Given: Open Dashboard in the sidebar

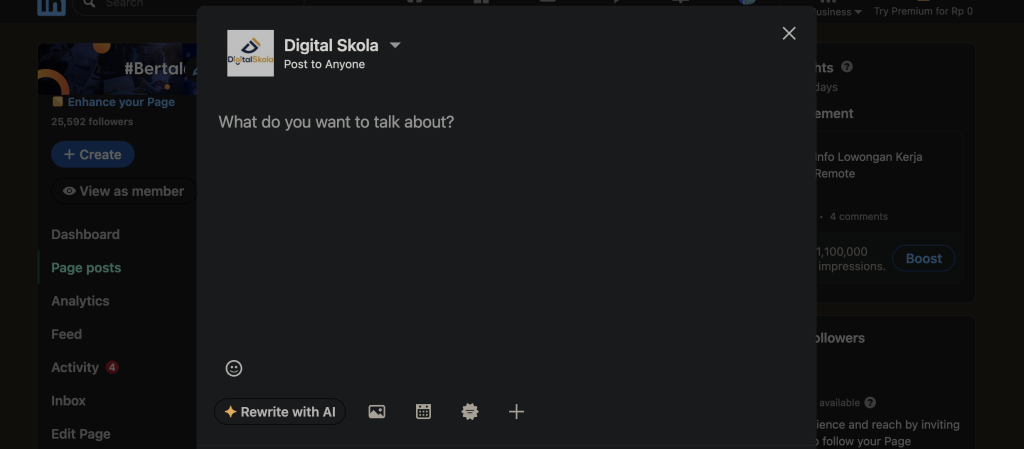Looking at the screenshot, I should pyautogui.click(x=86, y=234).
